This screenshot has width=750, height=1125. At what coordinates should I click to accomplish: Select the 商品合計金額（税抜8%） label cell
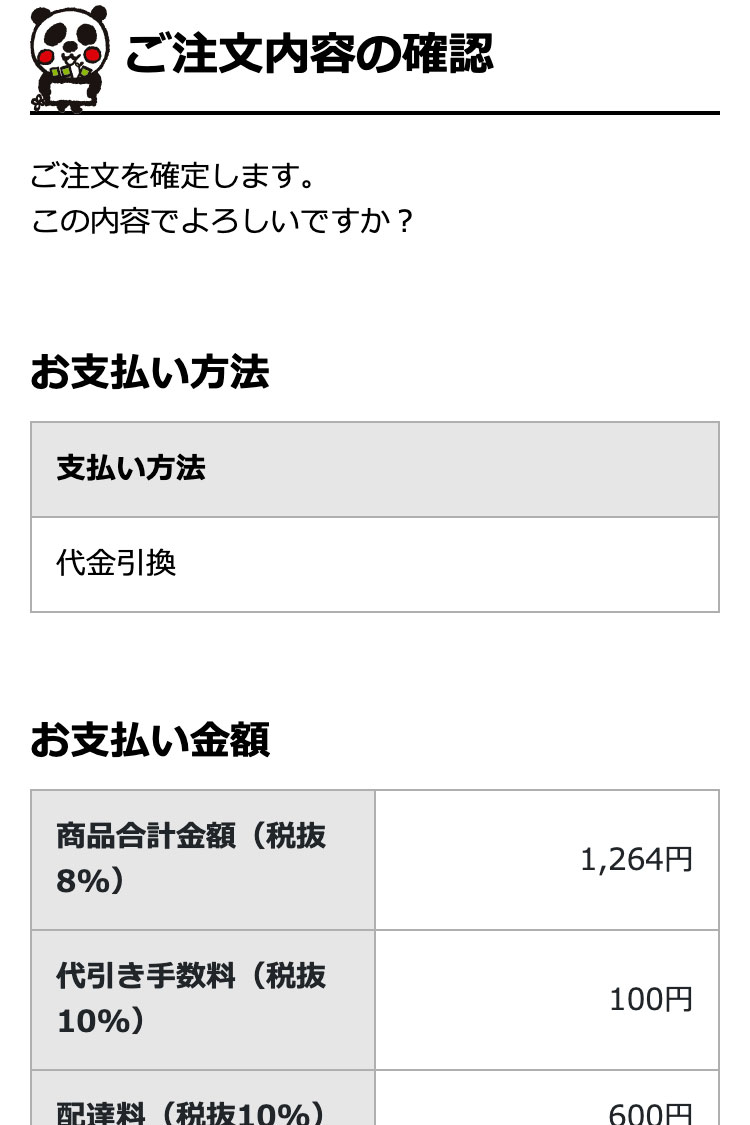(203, 860)
